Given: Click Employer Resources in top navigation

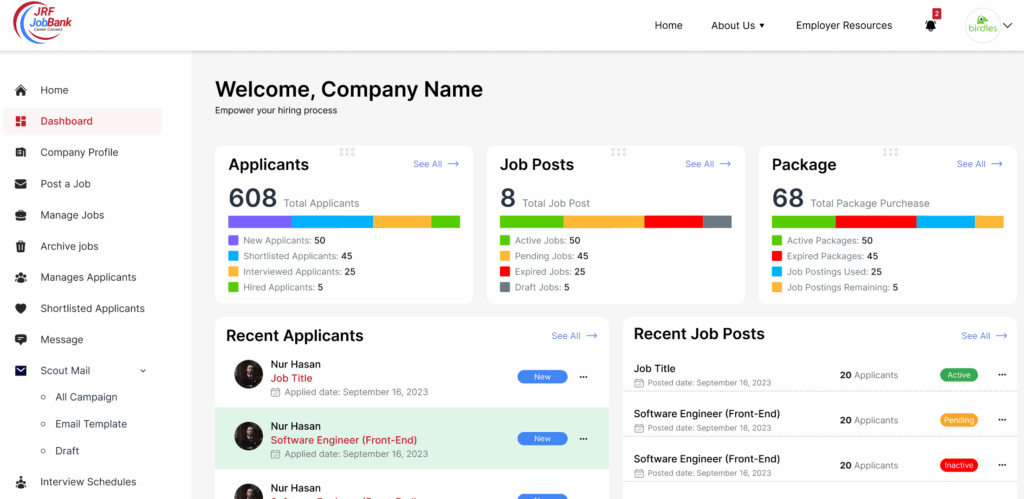Looking at the screenshot, I should point(843,26).
